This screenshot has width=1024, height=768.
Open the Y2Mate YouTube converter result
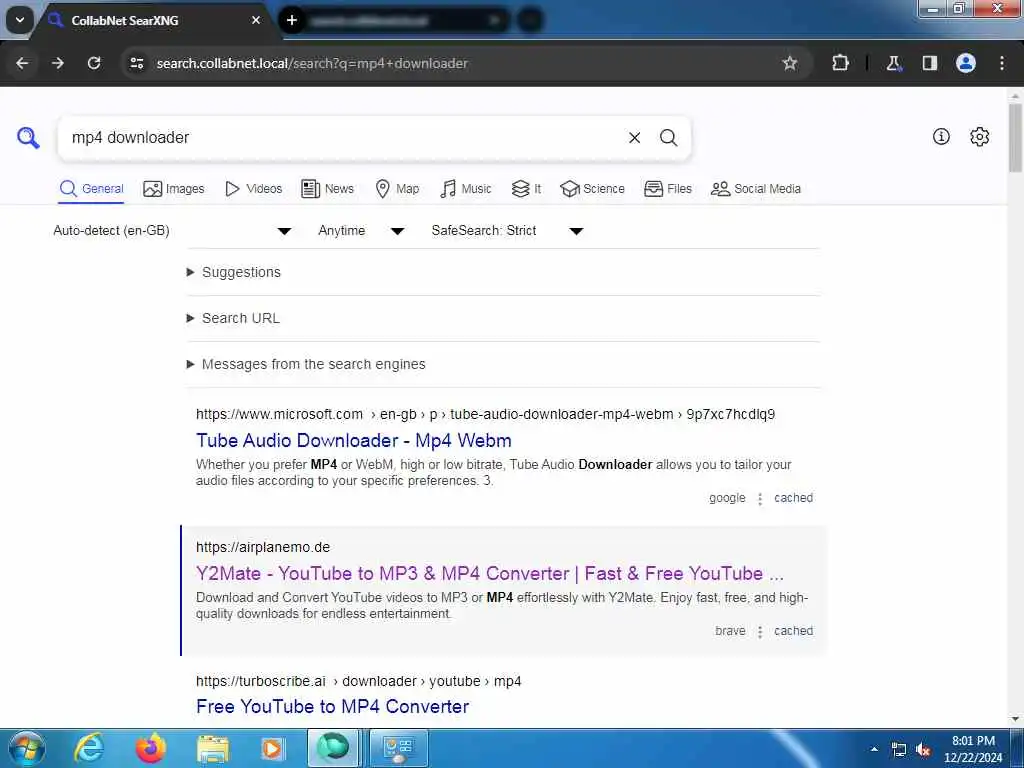(x=489, y=574)
